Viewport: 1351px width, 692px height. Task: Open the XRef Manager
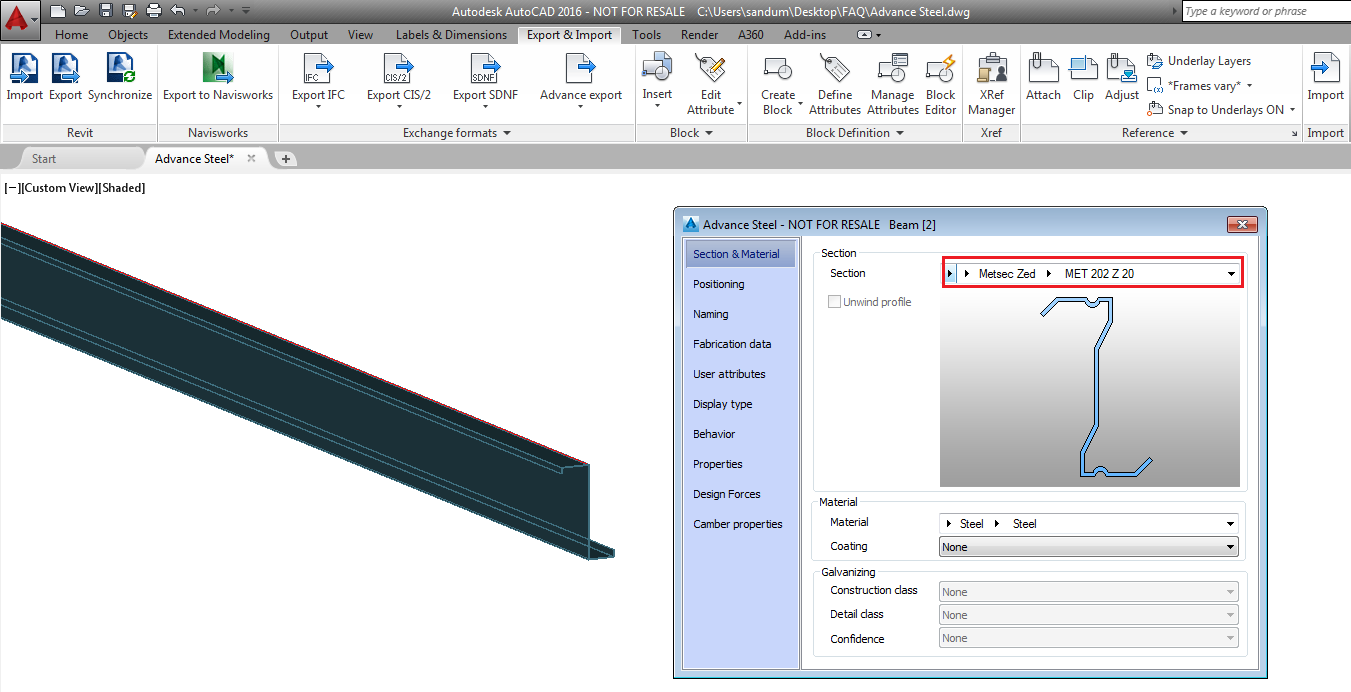point(992,69)
